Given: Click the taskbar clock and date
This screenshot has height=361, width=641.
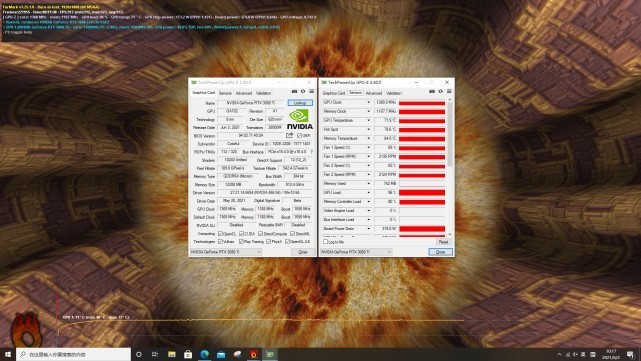Looking at the screenshot, I should tap(611, 354).
